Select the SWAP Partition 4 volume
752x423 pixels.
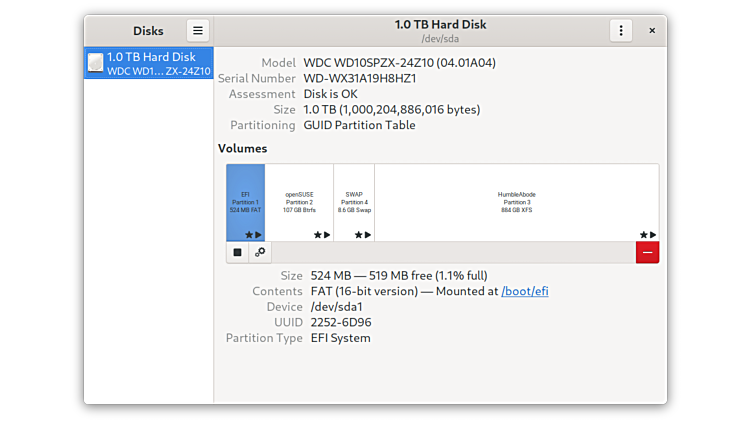354,200
